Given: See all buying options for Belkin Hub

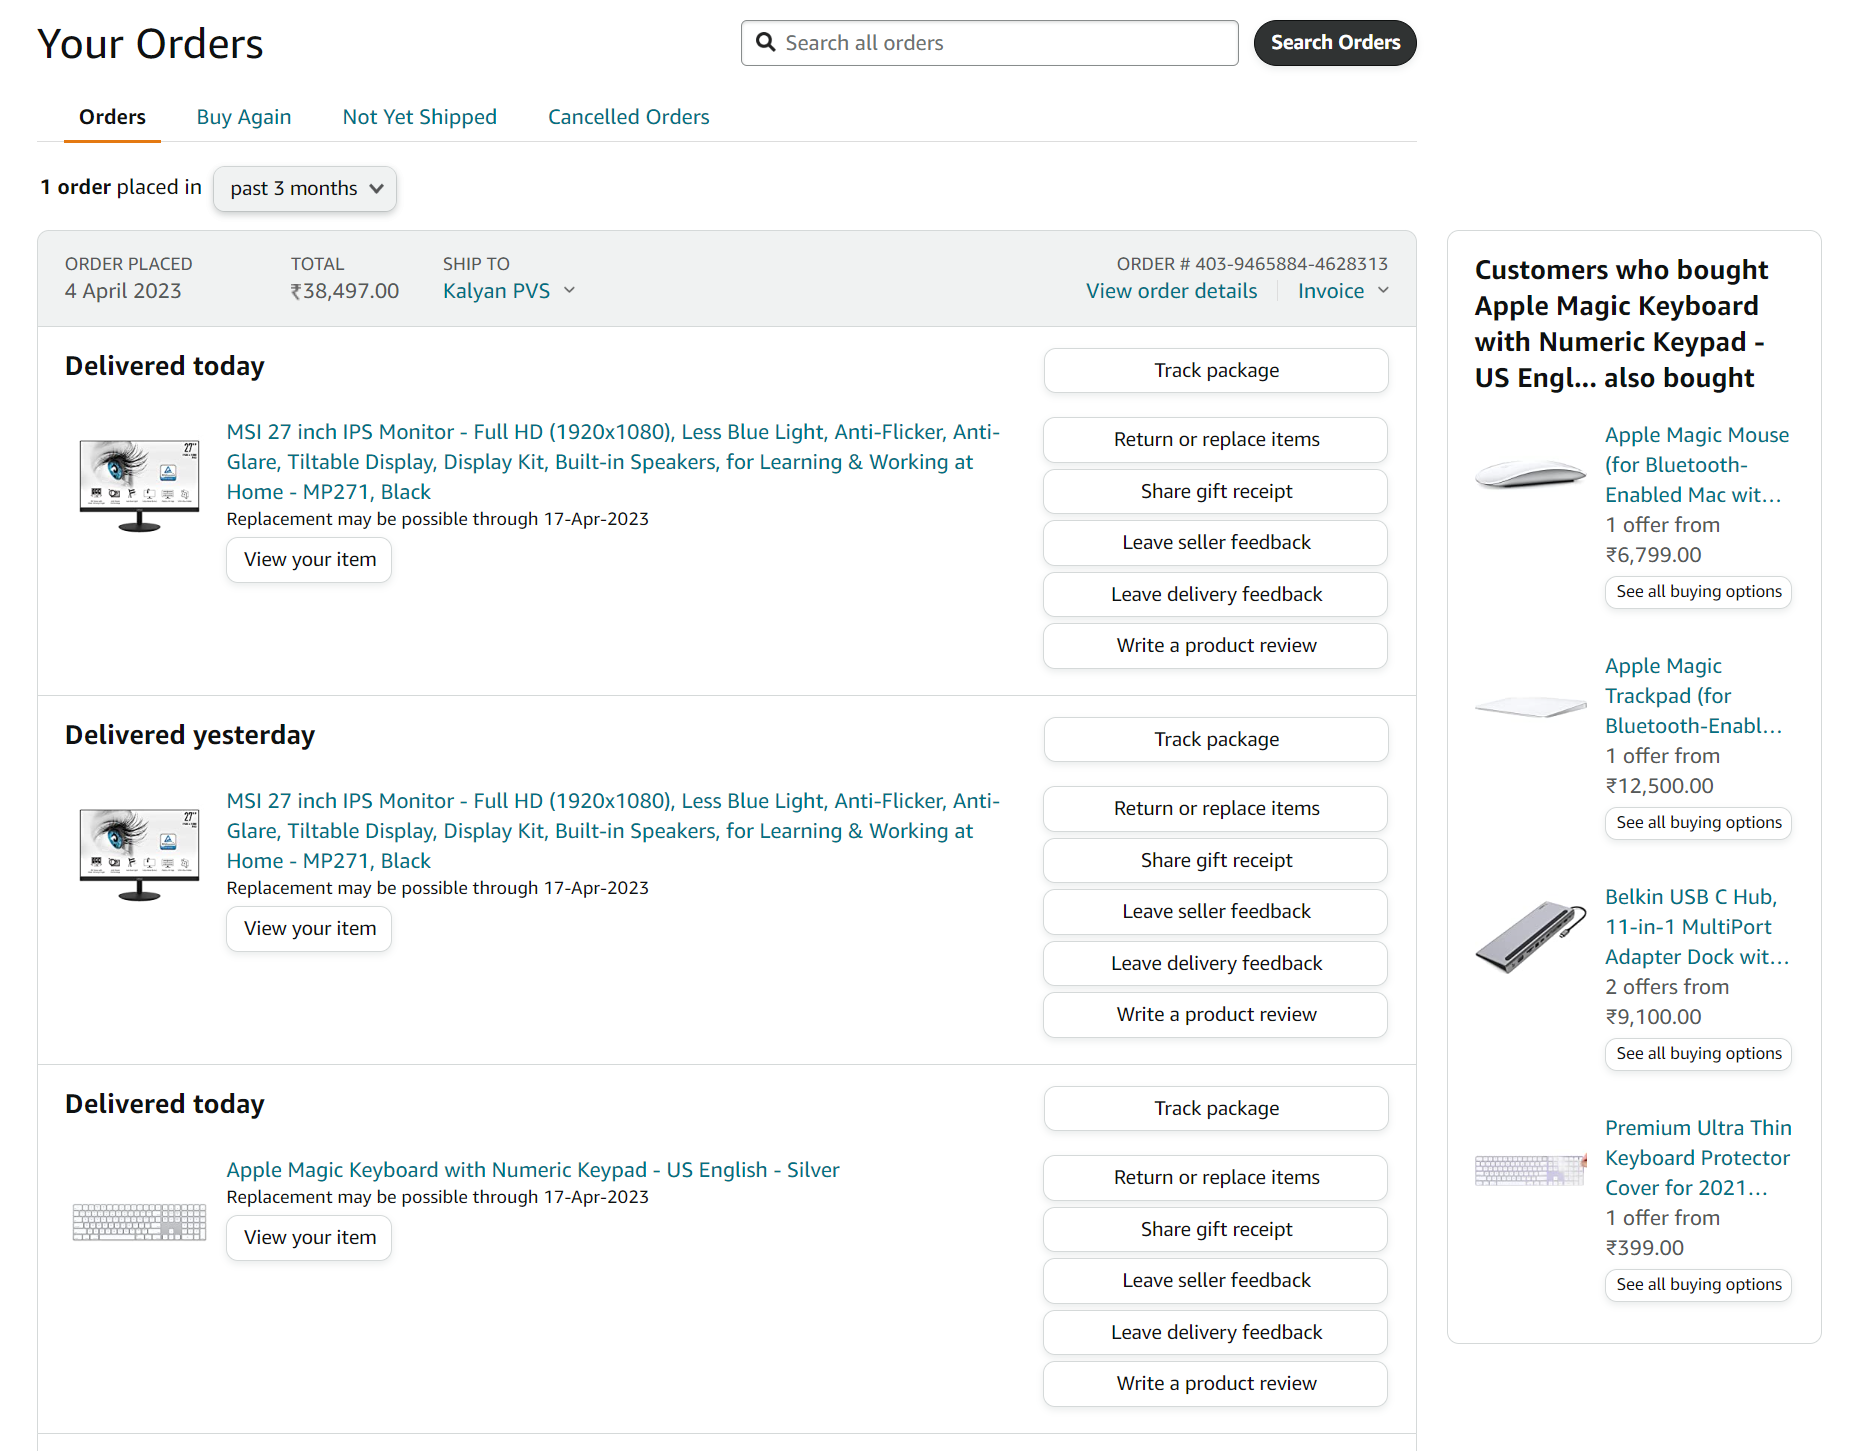Looking at the screenshot, I should 1698,1054.
